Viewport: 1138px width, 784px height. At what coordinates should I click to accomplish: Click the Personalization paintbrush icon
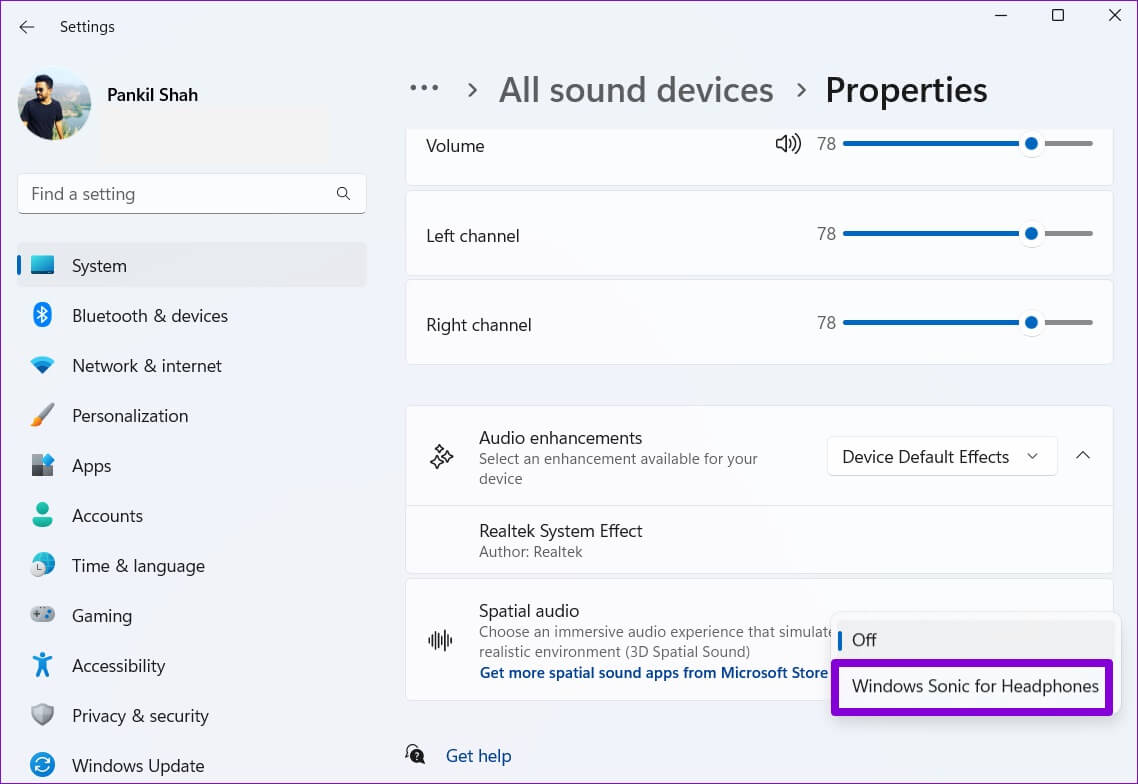(42, 415)
